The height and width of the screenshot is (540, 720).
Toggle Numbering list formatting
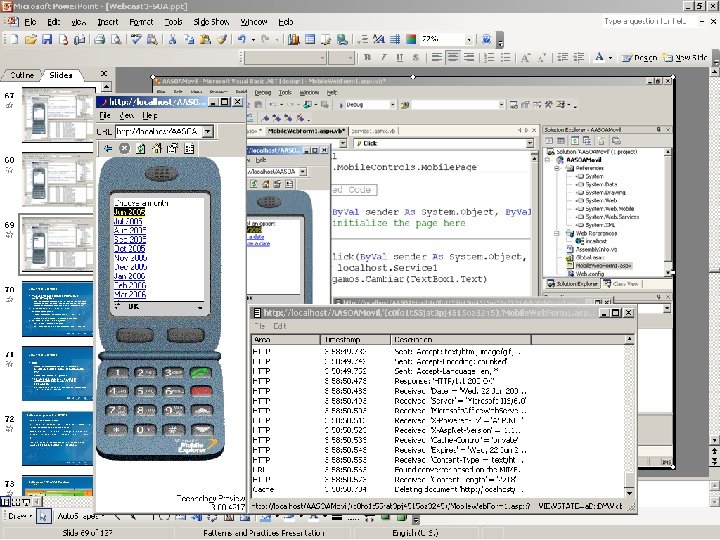[489, 57]
